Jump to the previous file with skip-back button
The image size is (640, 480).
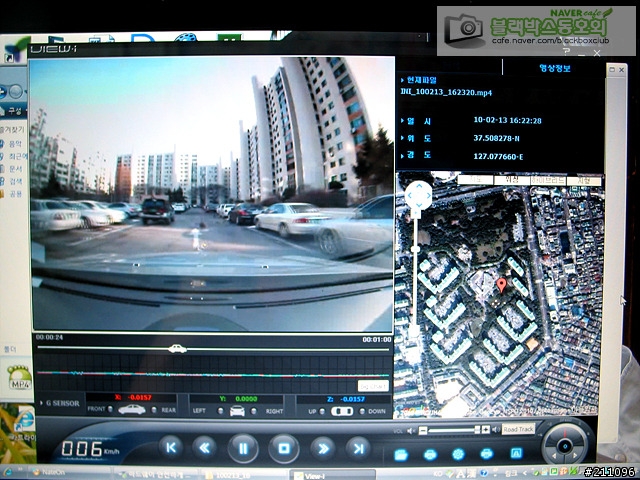click(171, 448)
